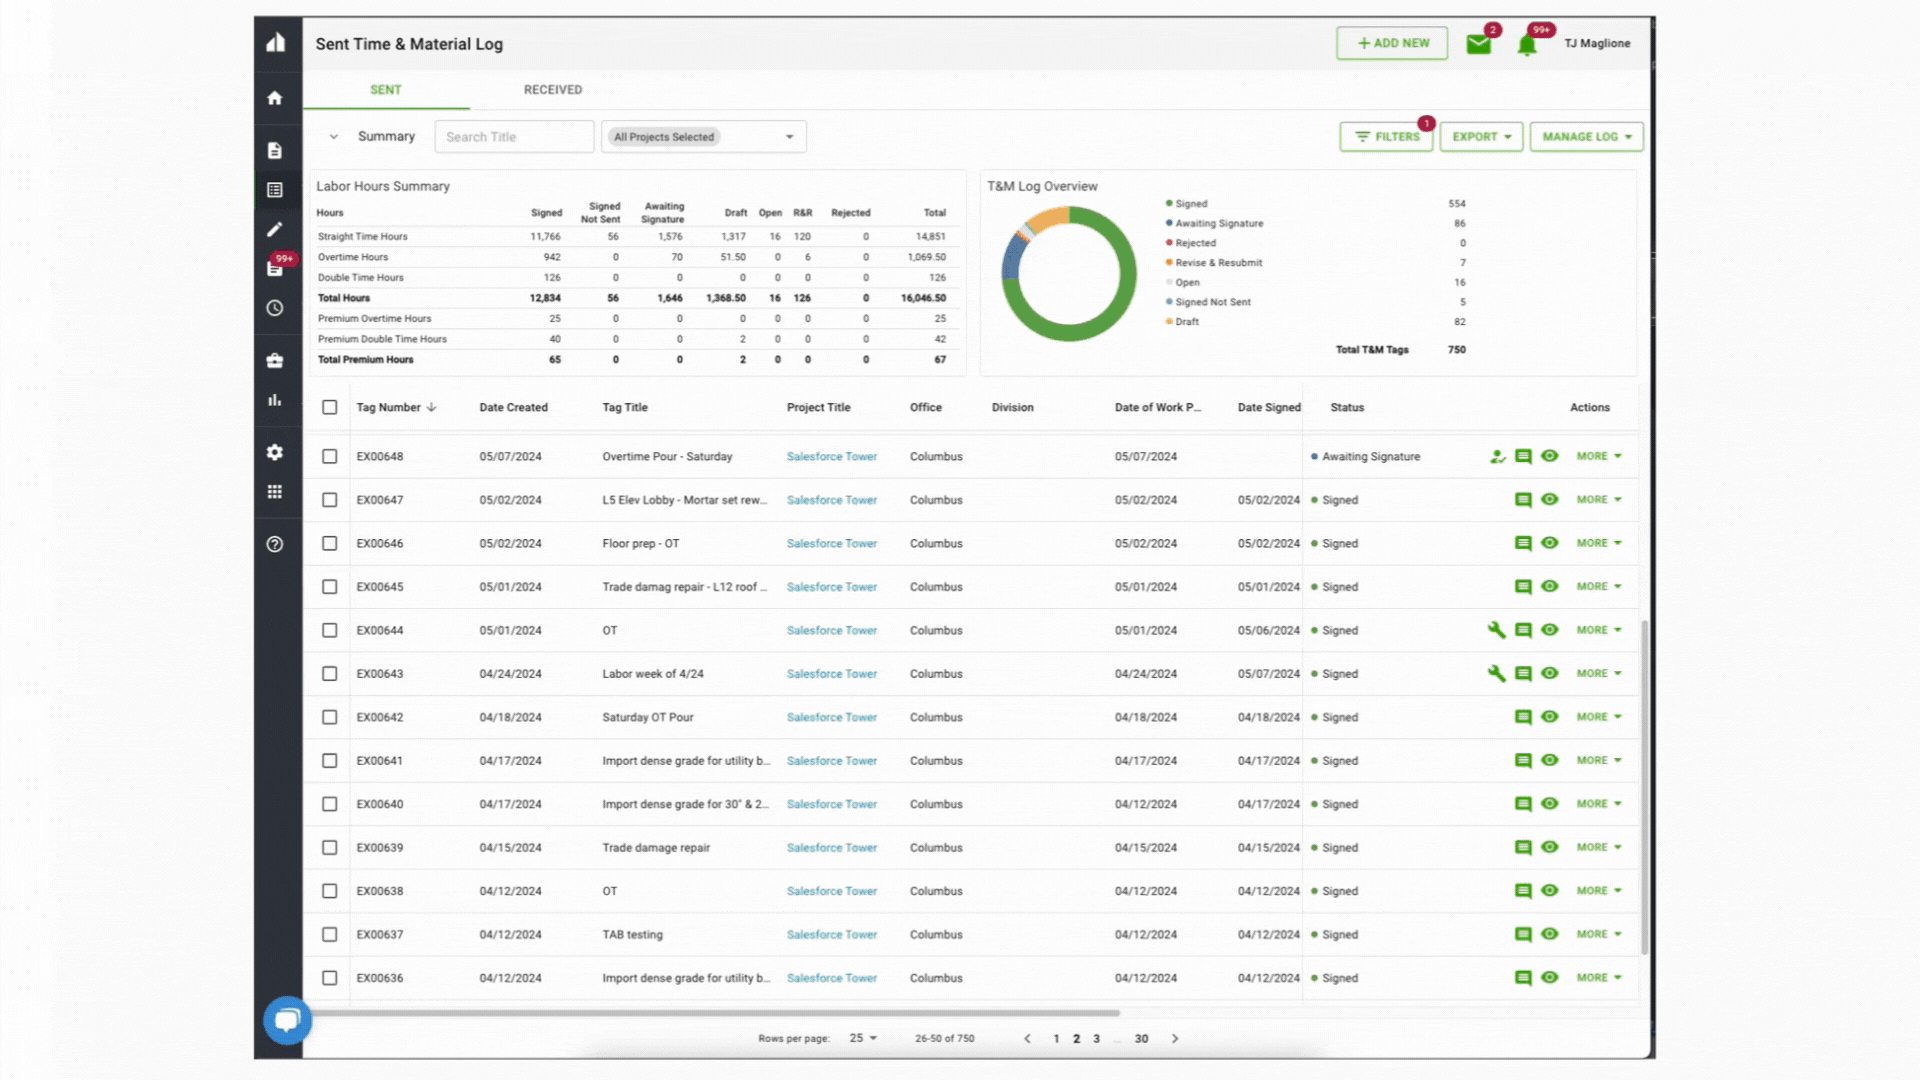Open settings gear in sidebar
This screenshot has width=1920, height=1080.
point(275,453)
